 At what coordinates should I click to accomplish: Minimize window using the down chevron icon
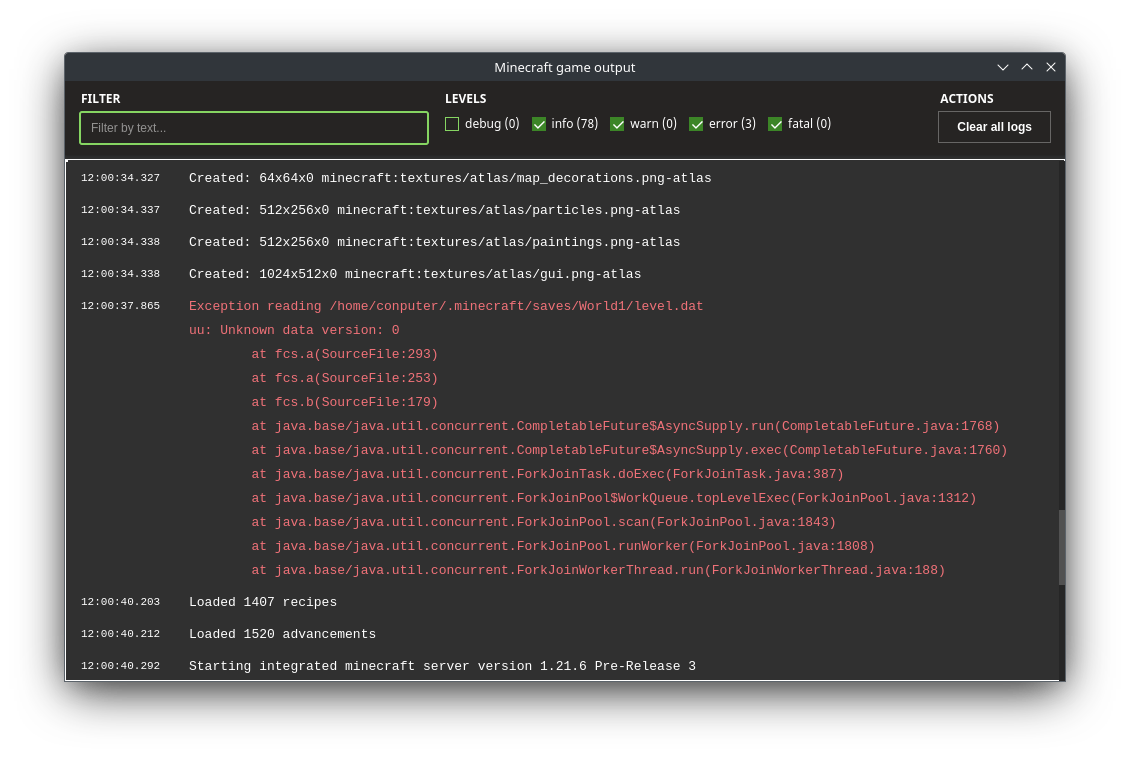click(1003, 67)
